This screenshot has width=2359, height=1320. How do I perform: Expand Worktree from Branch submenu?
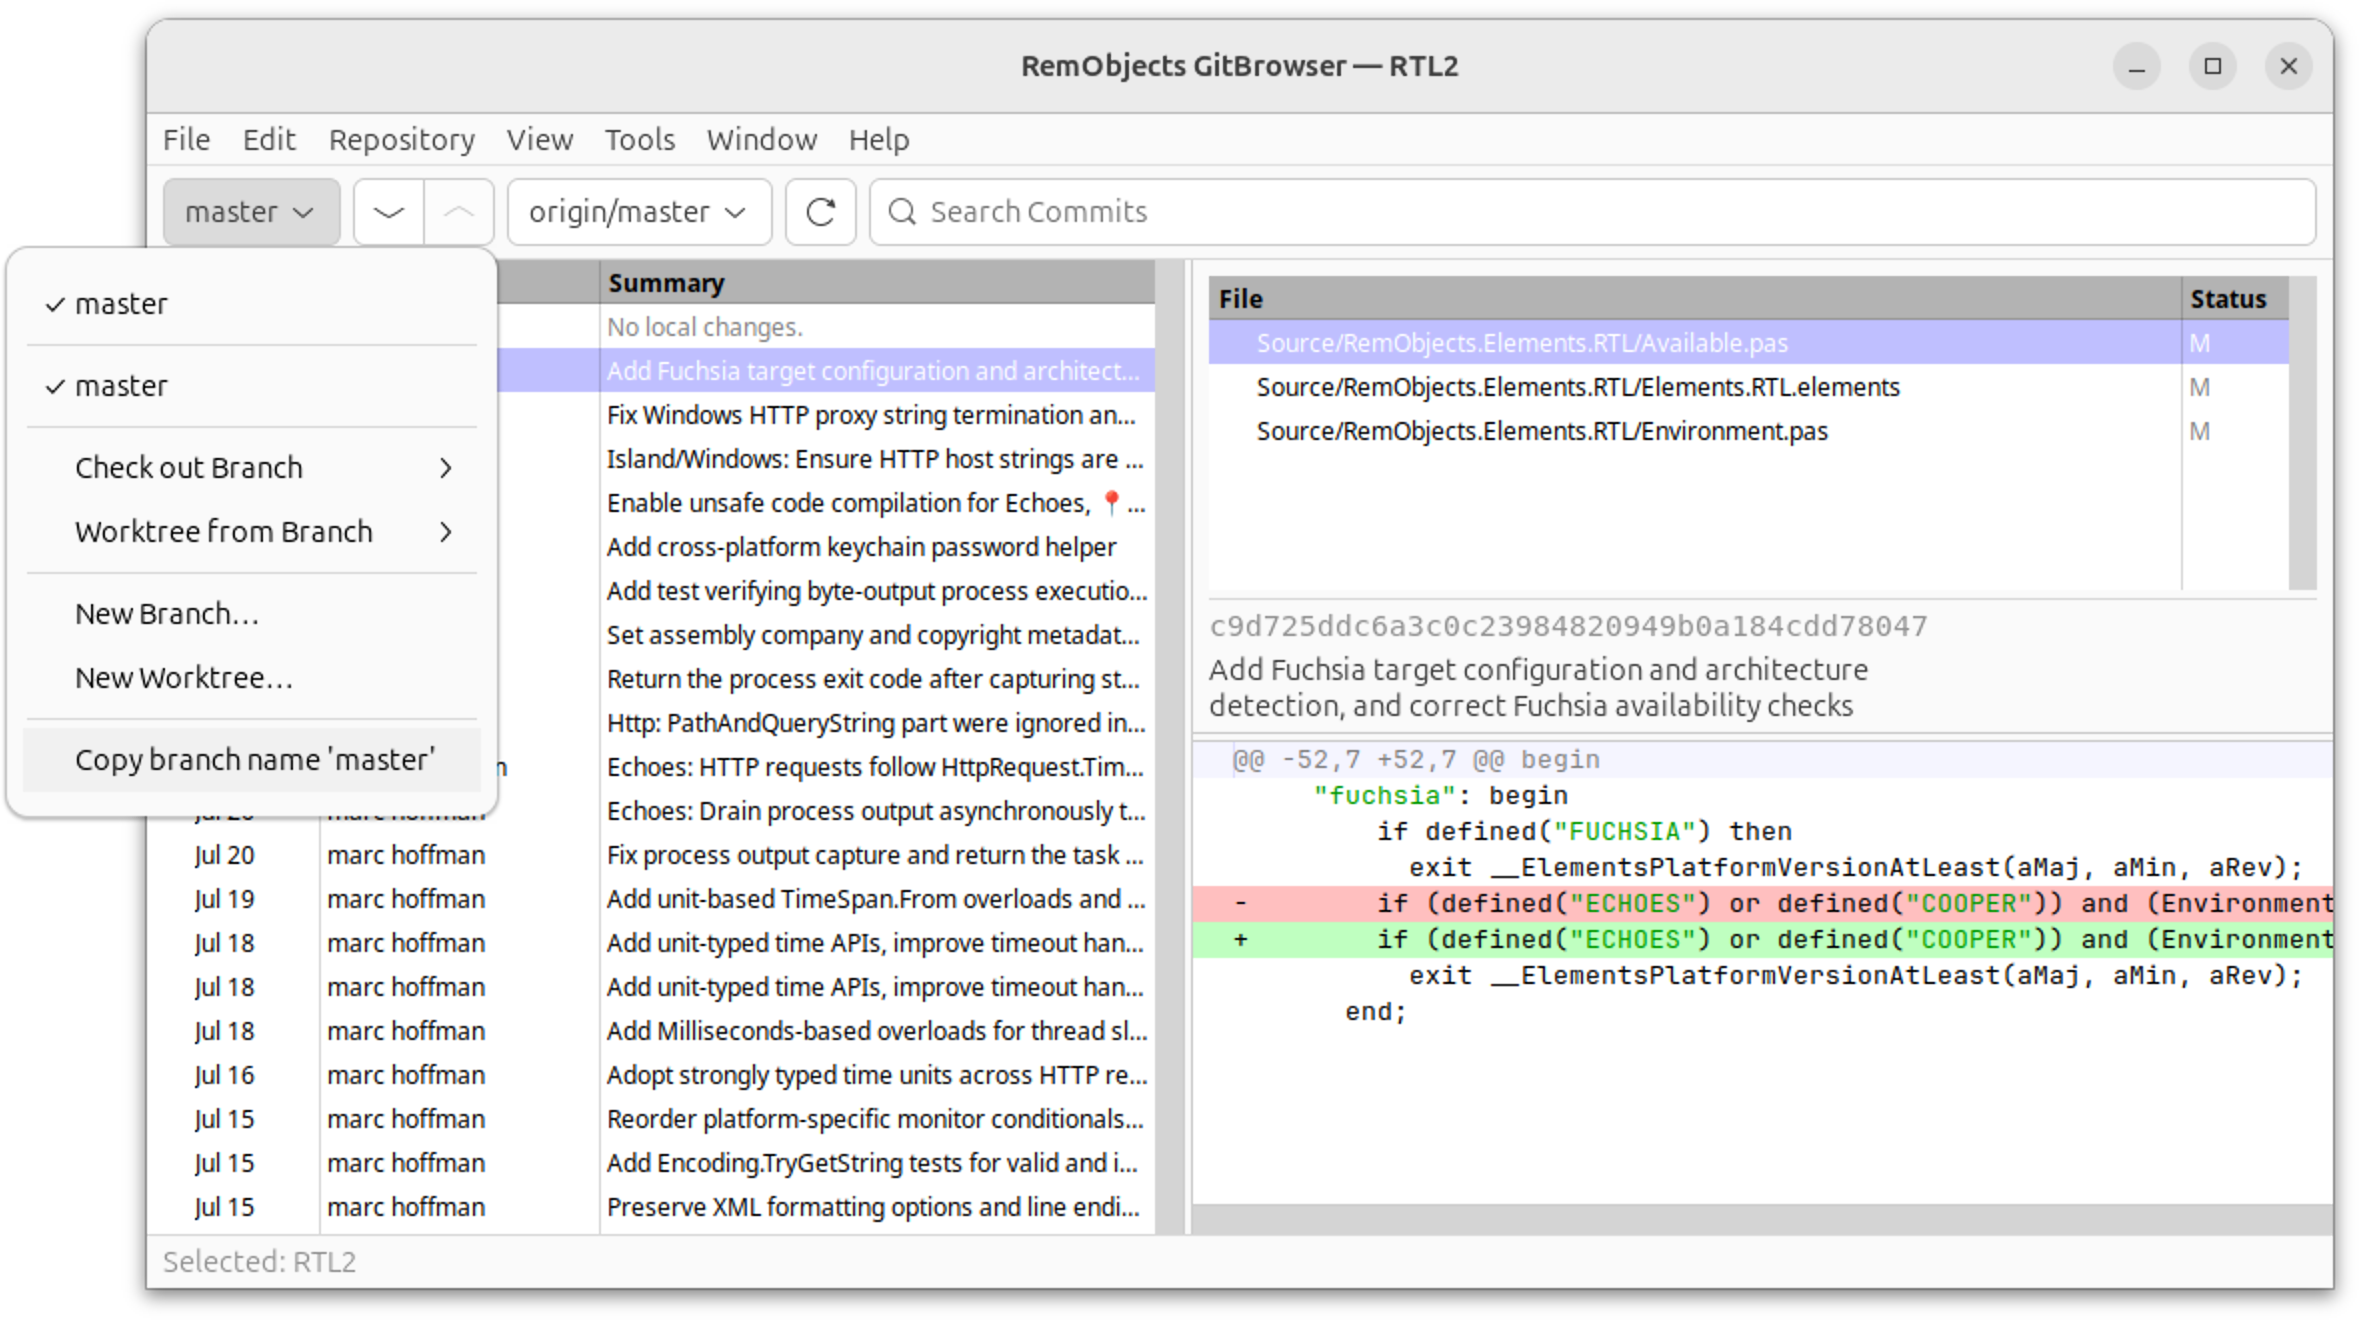point(251,532)
